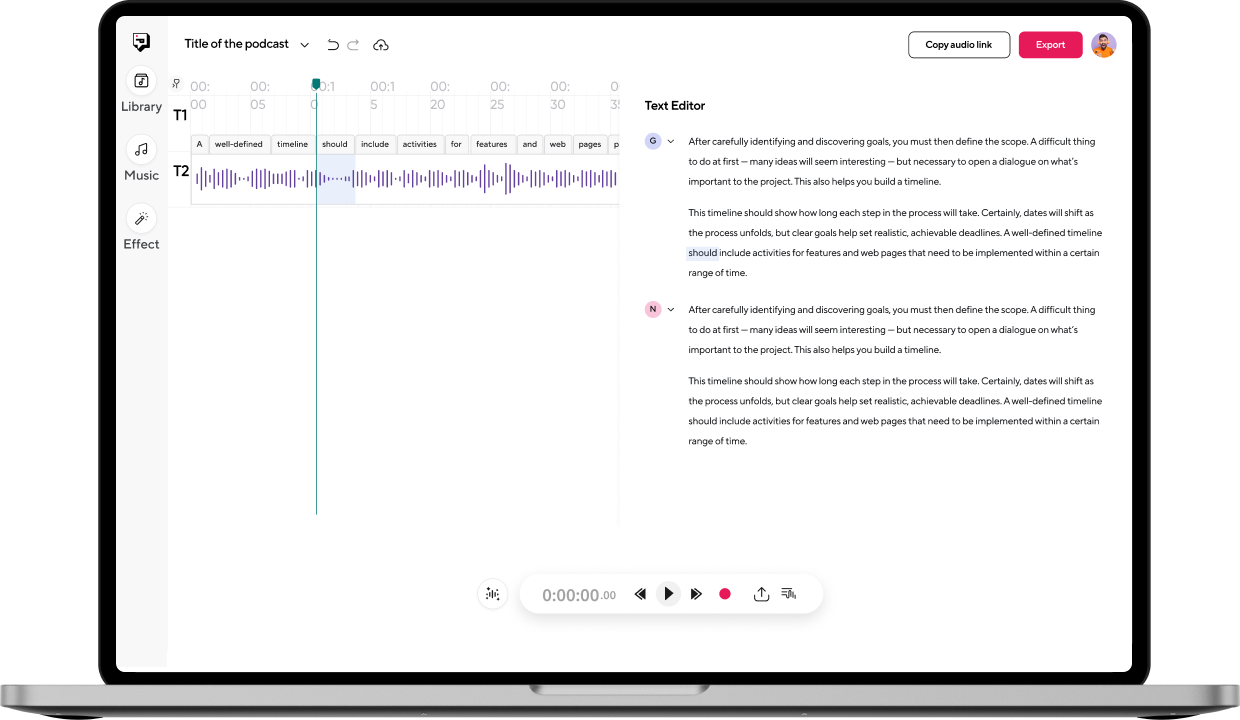
Task: Expand the speaker N chevron
Action: [671, 309]
